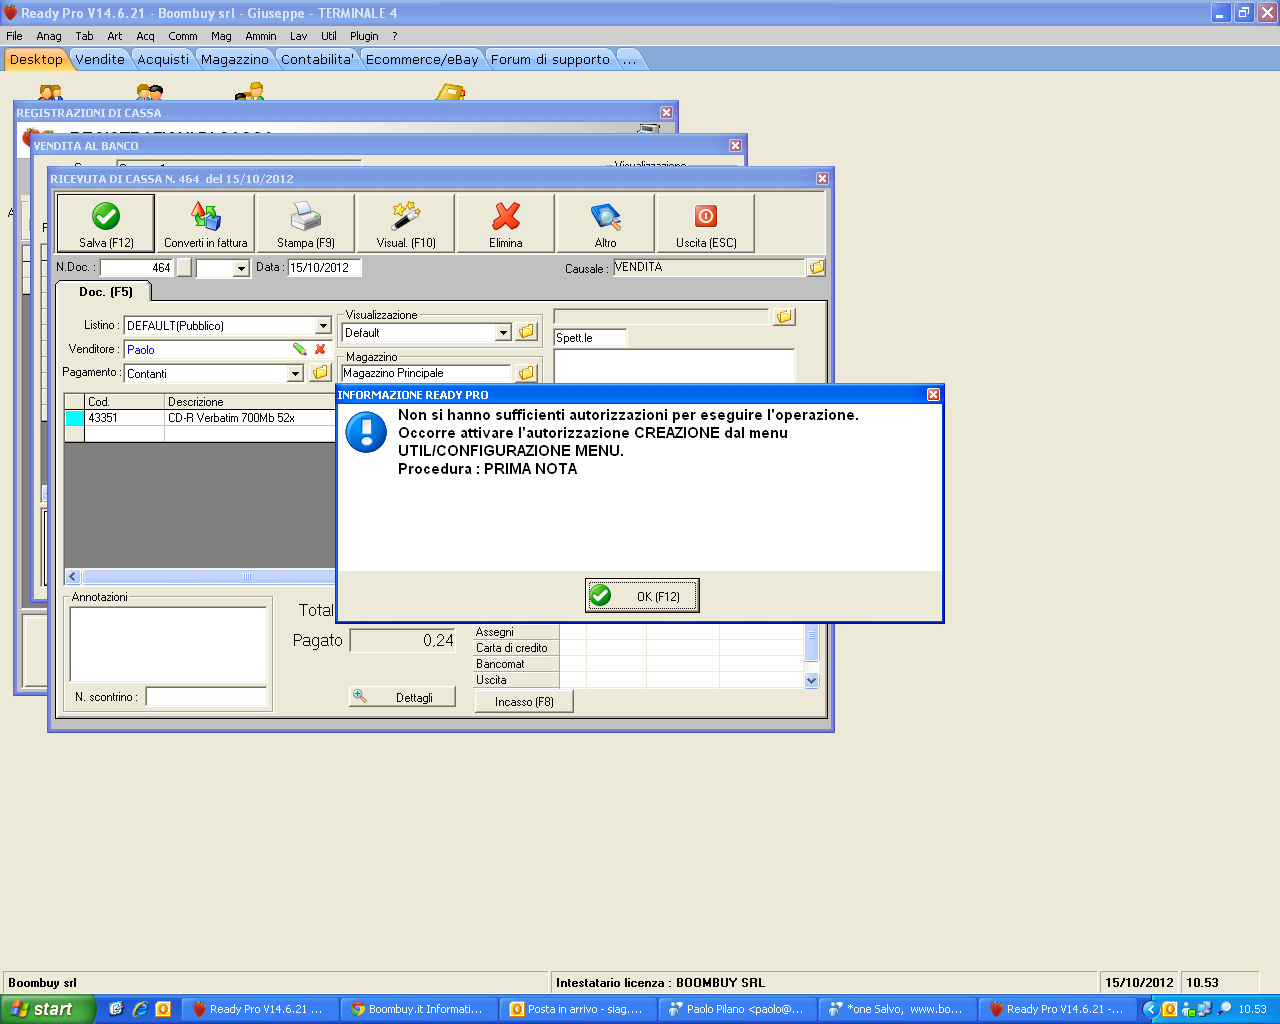Select the Doc. (F5) tab
Viewport: 1280px width, 1024px height.
pyautogui.click(x=105, y=292)
